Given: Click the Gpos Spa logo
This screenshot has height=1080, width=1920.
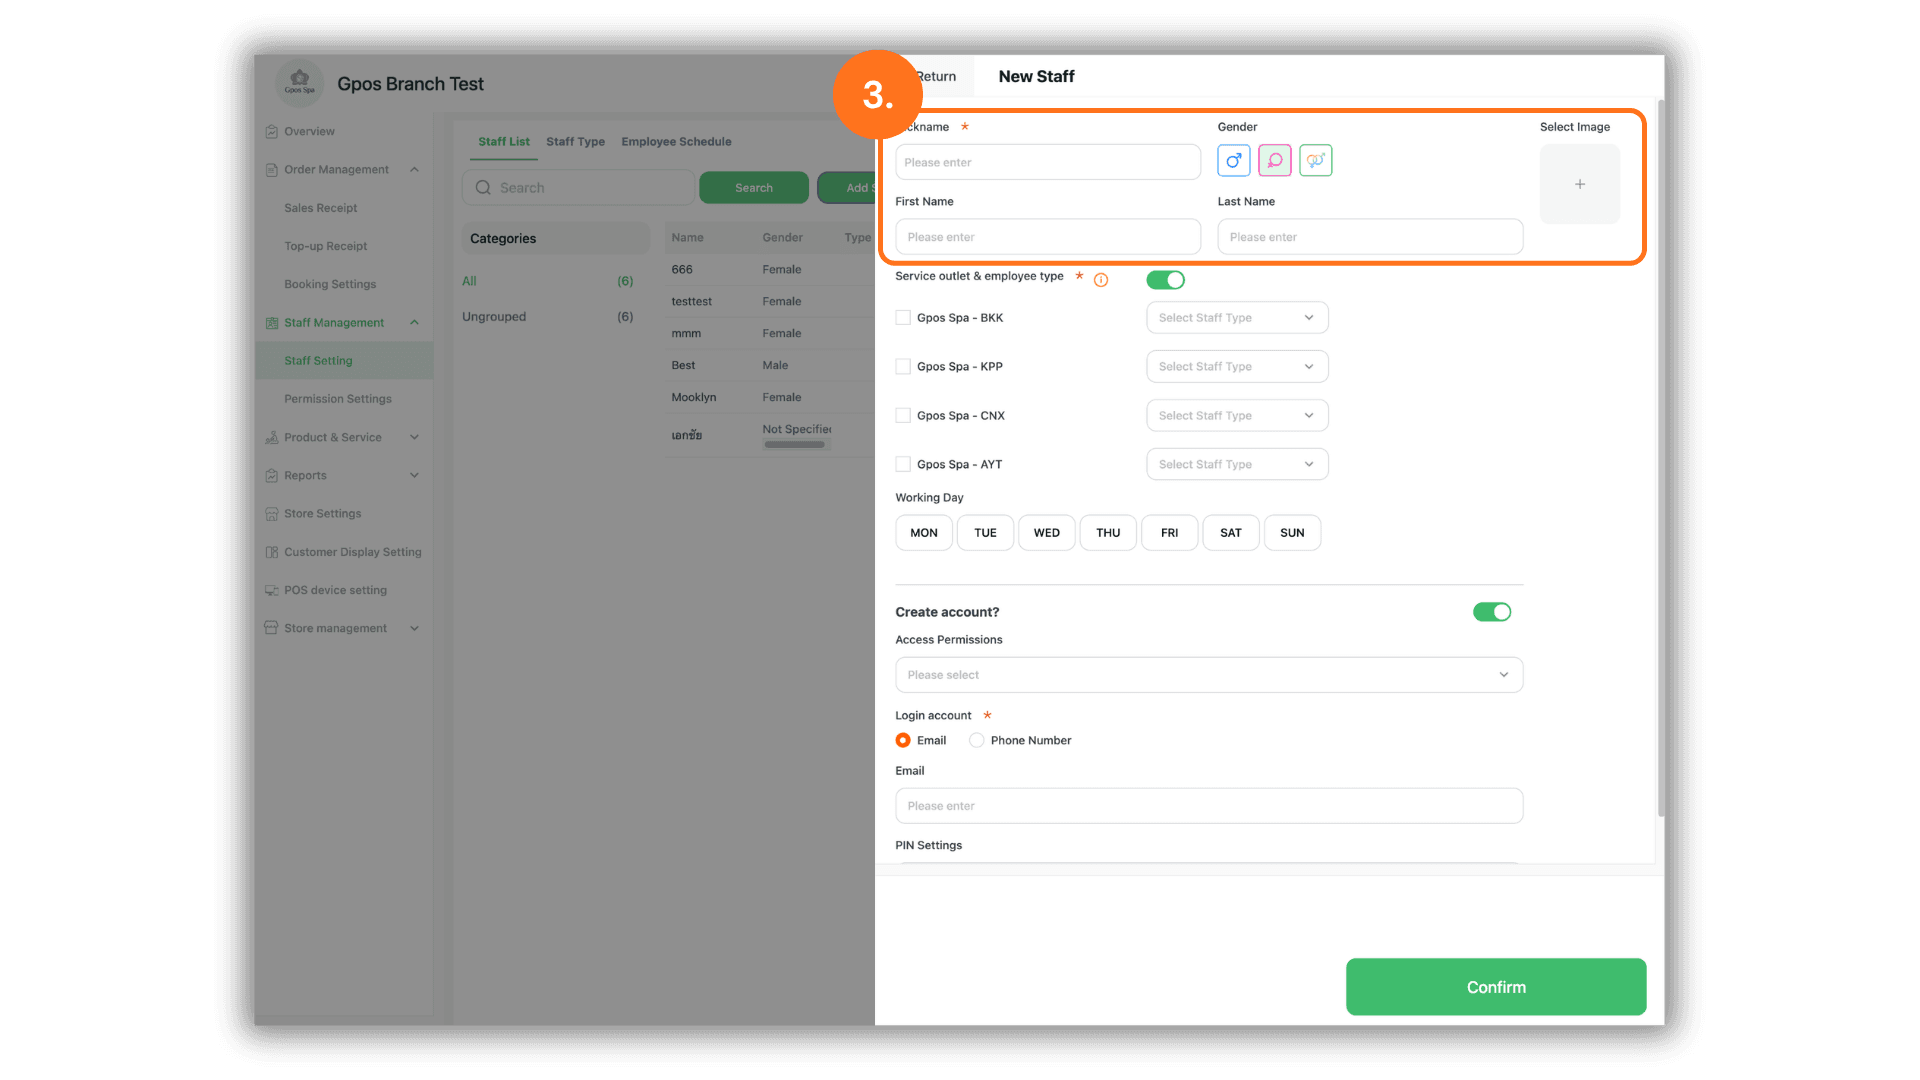Looking at the screenshot, I should pos(299,83).
